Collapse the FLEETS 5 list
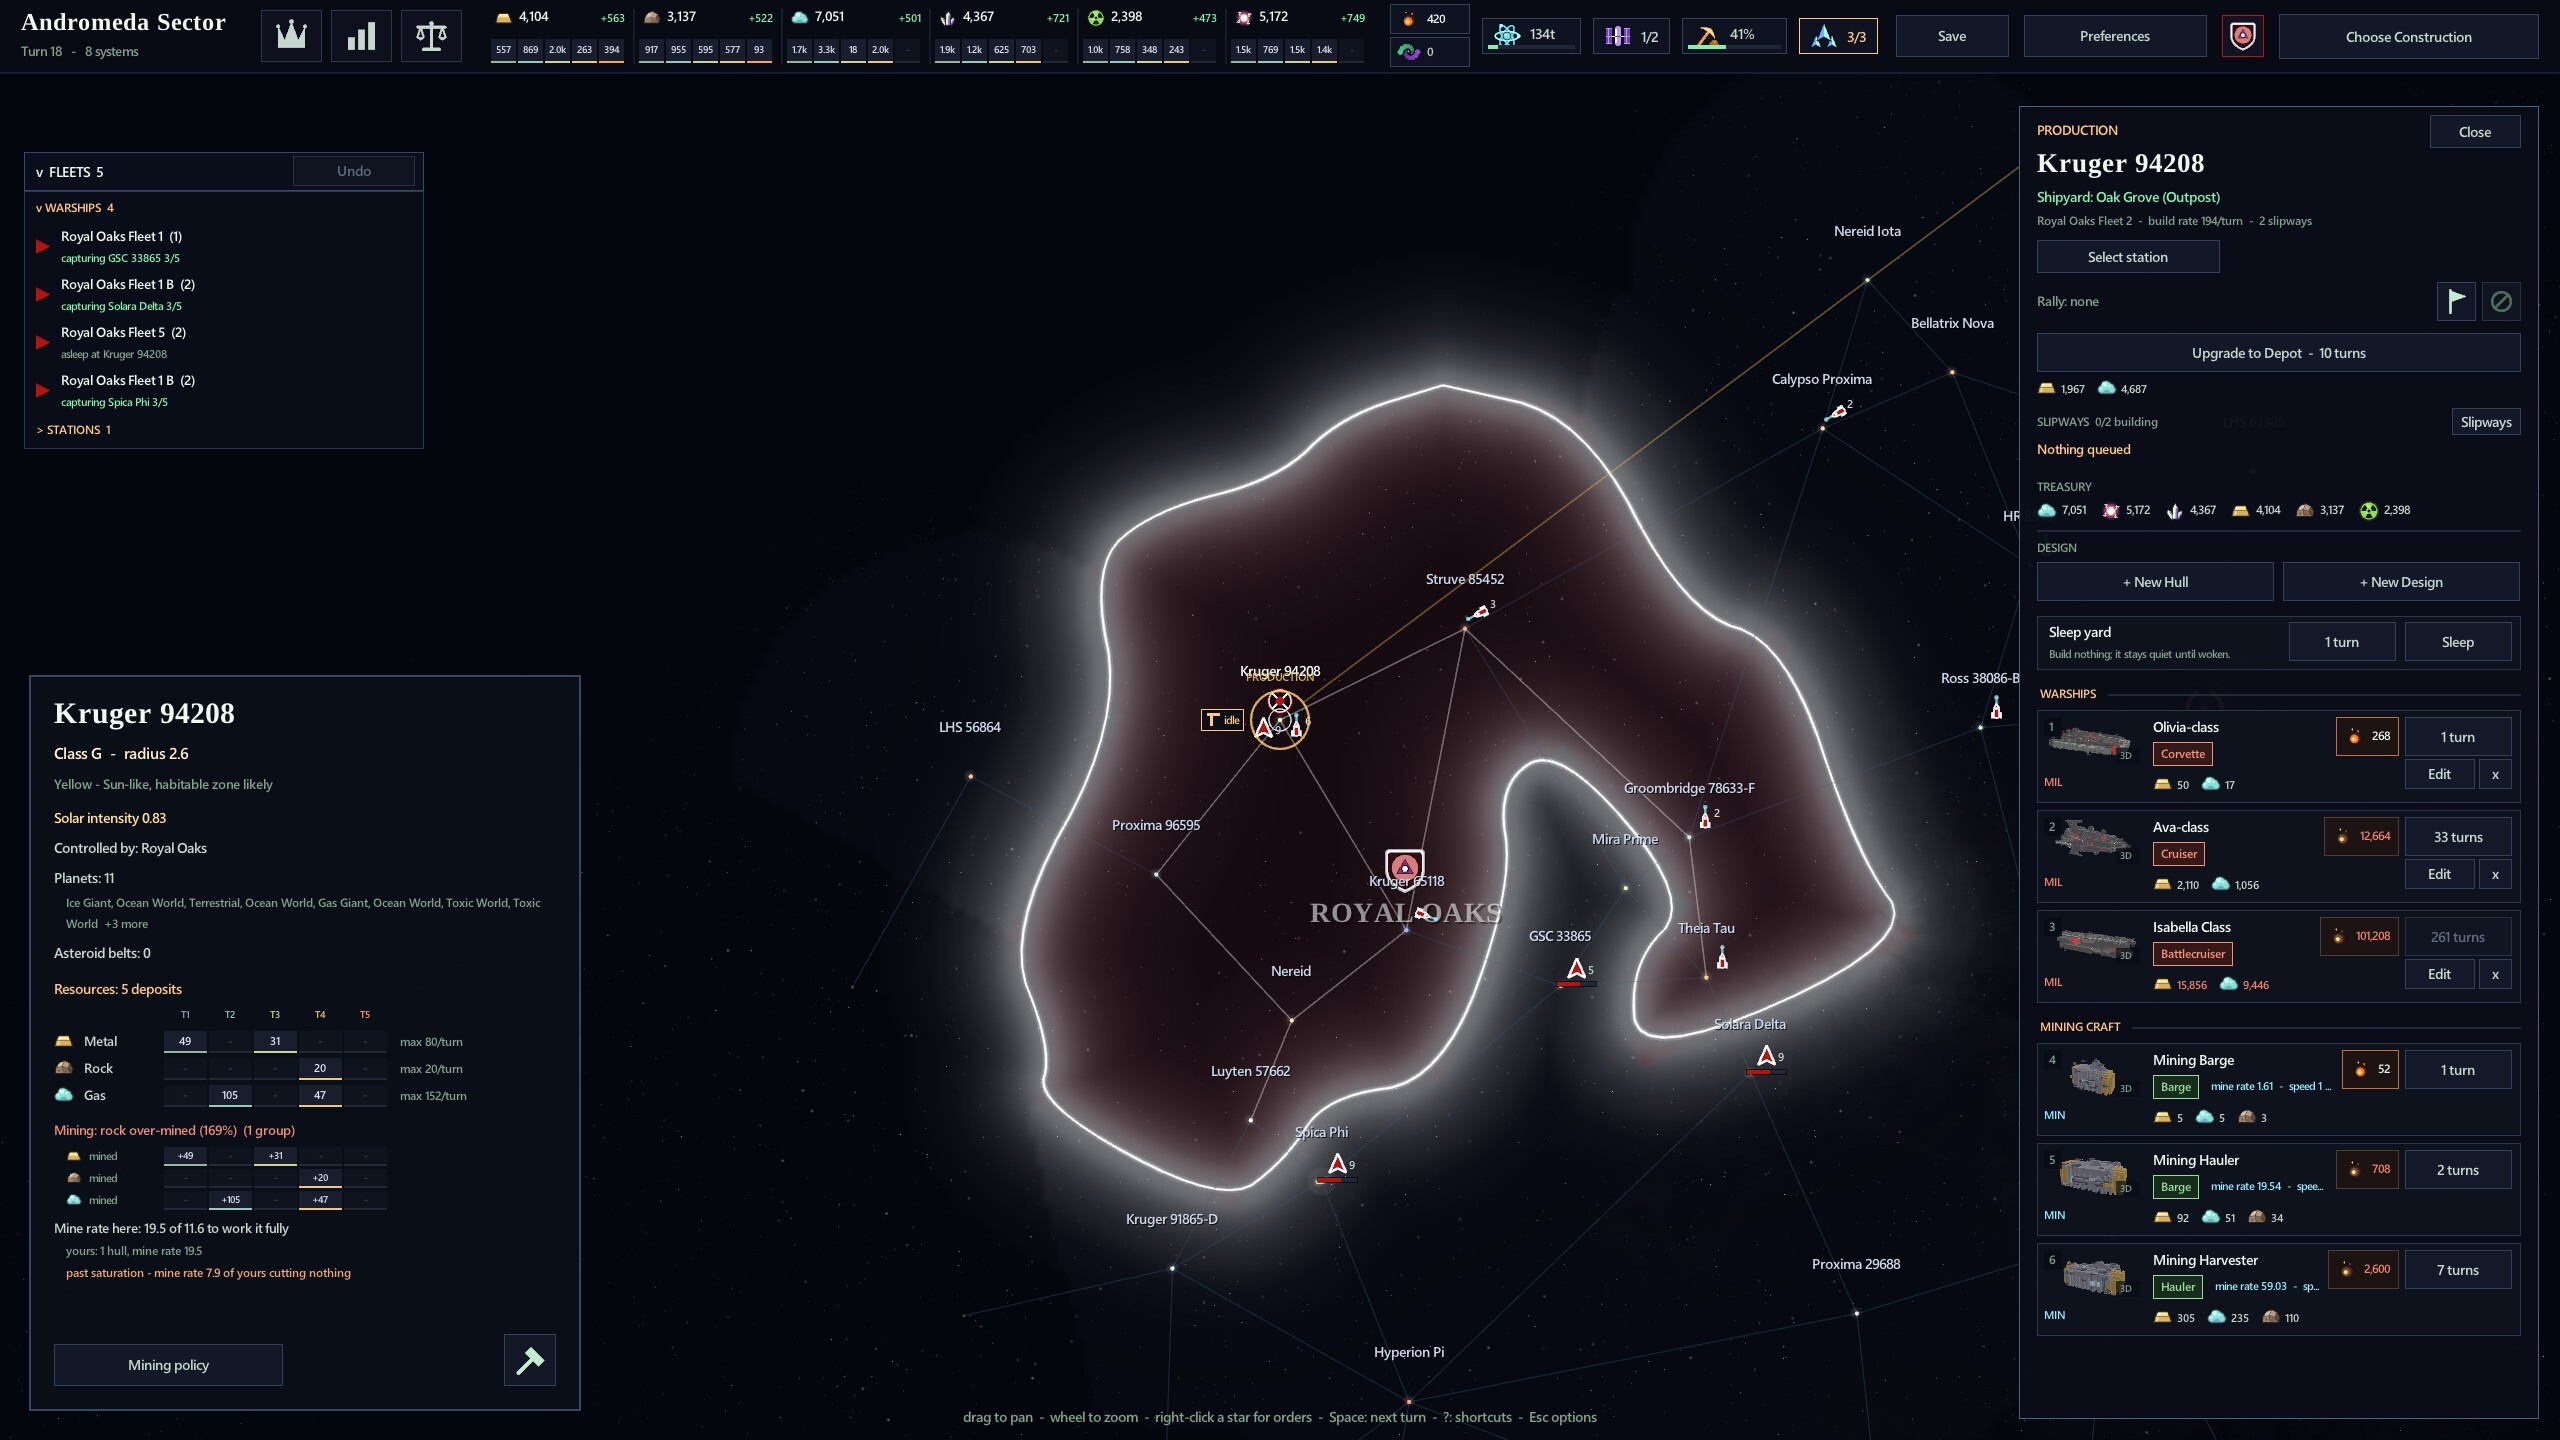Screen dimensions: 2560x1440 pyautogui.click(x=70, y=172)
